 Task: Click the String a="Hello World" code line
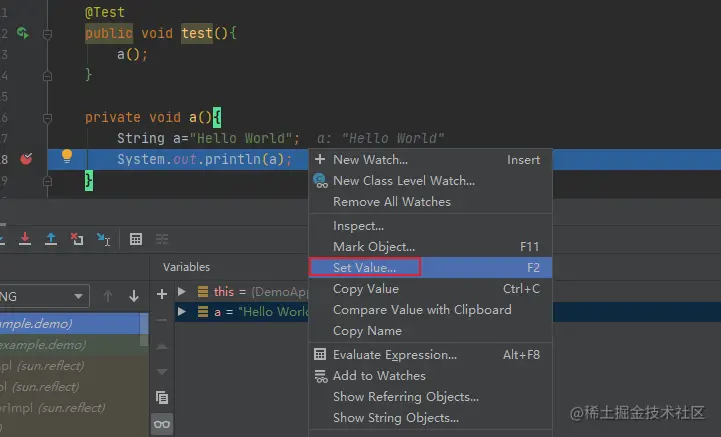coord(208,138)
